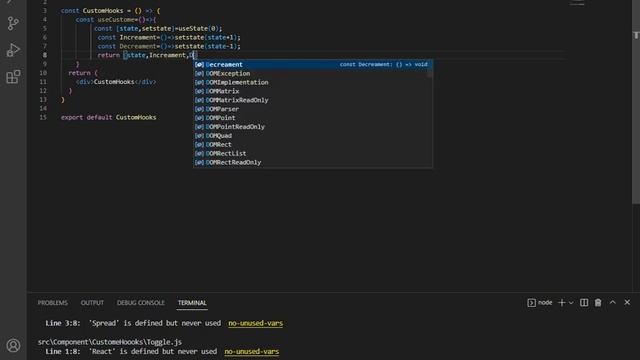The image size is (640, 360).
Task: Switch to the OUTPUT tab
Action: (x=92, y=303)
